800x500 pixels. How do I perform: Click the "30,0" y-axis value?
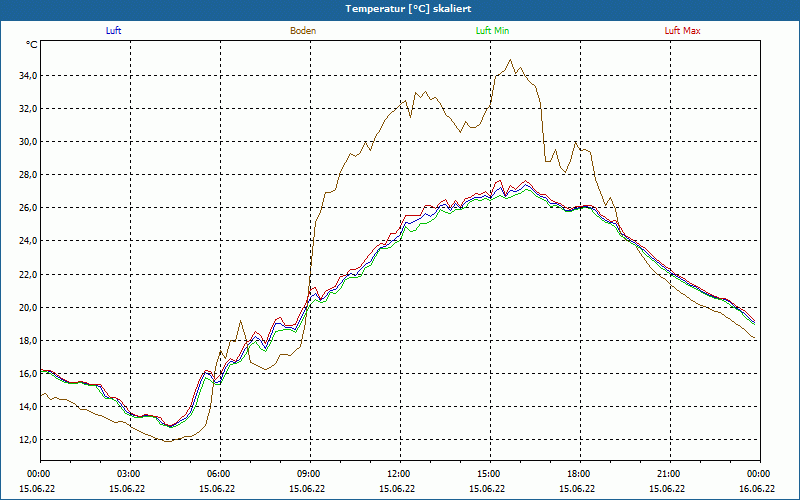tap(28, 142)
